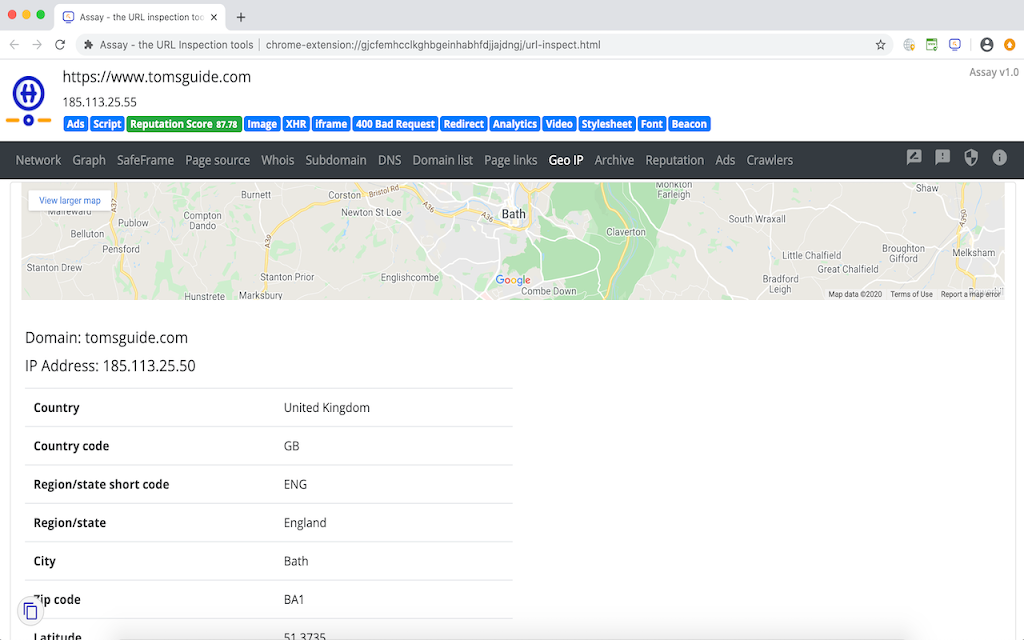
Task: Switch to the Crawlers tab
Action: [x=769, y=160]
